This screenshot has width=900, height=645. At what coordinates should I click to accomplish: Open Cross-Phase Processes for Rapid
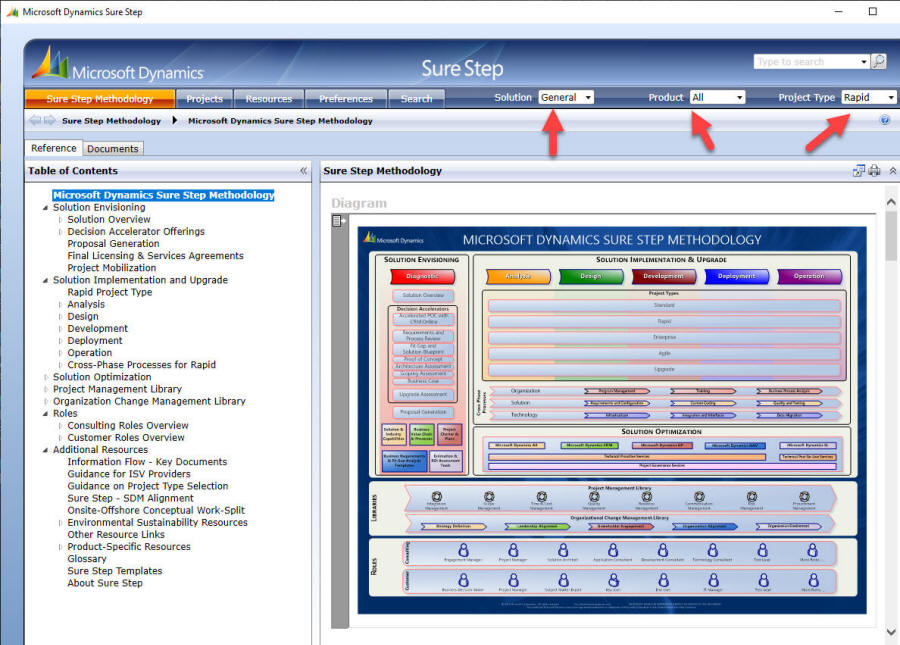[x=142, y=364]
